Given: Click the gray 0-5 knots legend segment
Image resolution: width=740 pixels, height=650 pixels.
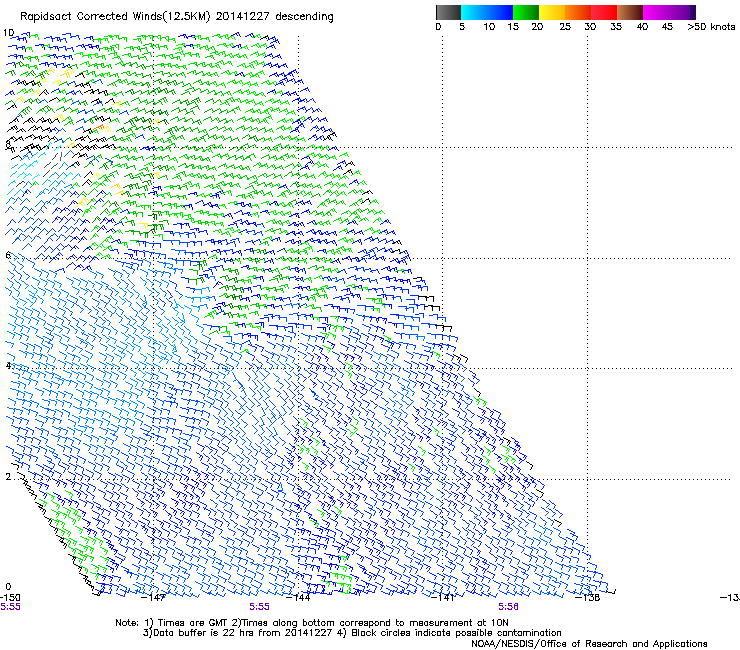Looking at the screenshot, I should tap(448, 12).
